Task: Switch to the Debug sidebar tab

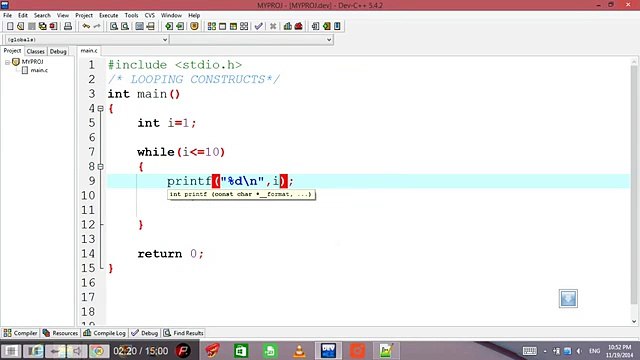Action: coord(58,51)
